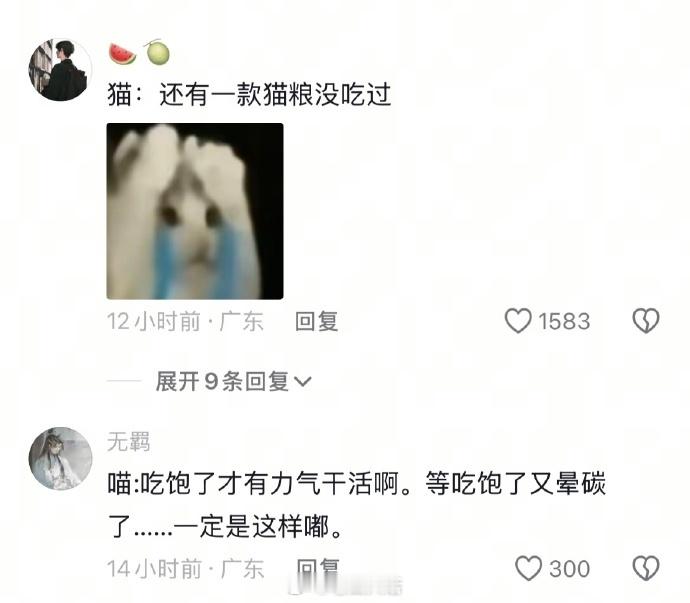Like the crying cat comment with 1583 likes
Viewport: 690px width, 603px height.
(x=518, y=321)
